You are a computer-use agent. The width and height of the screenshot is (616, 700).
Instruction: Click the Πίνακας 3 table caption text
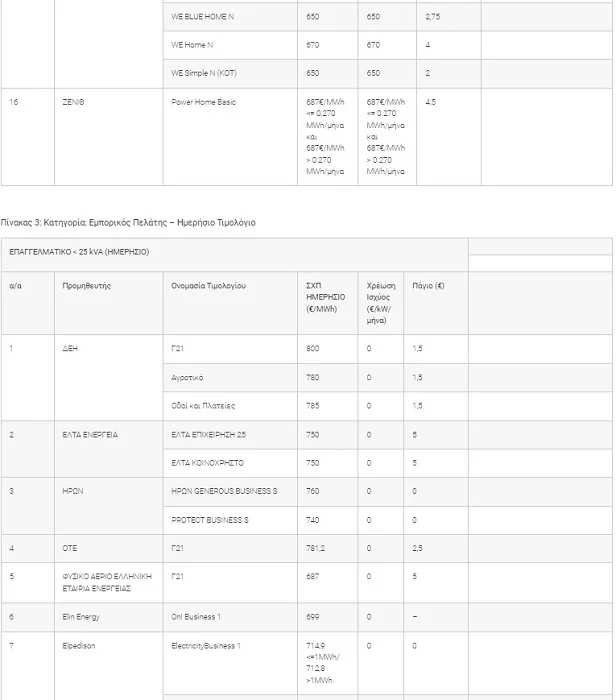coord(128,222)
